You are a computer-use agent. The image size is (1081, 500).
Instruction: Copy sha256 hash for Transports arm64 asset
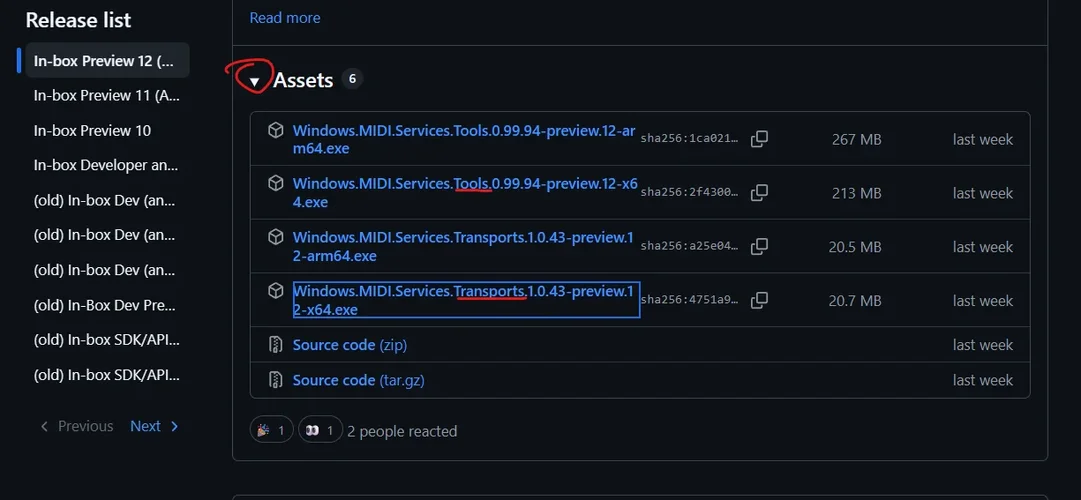759,246
